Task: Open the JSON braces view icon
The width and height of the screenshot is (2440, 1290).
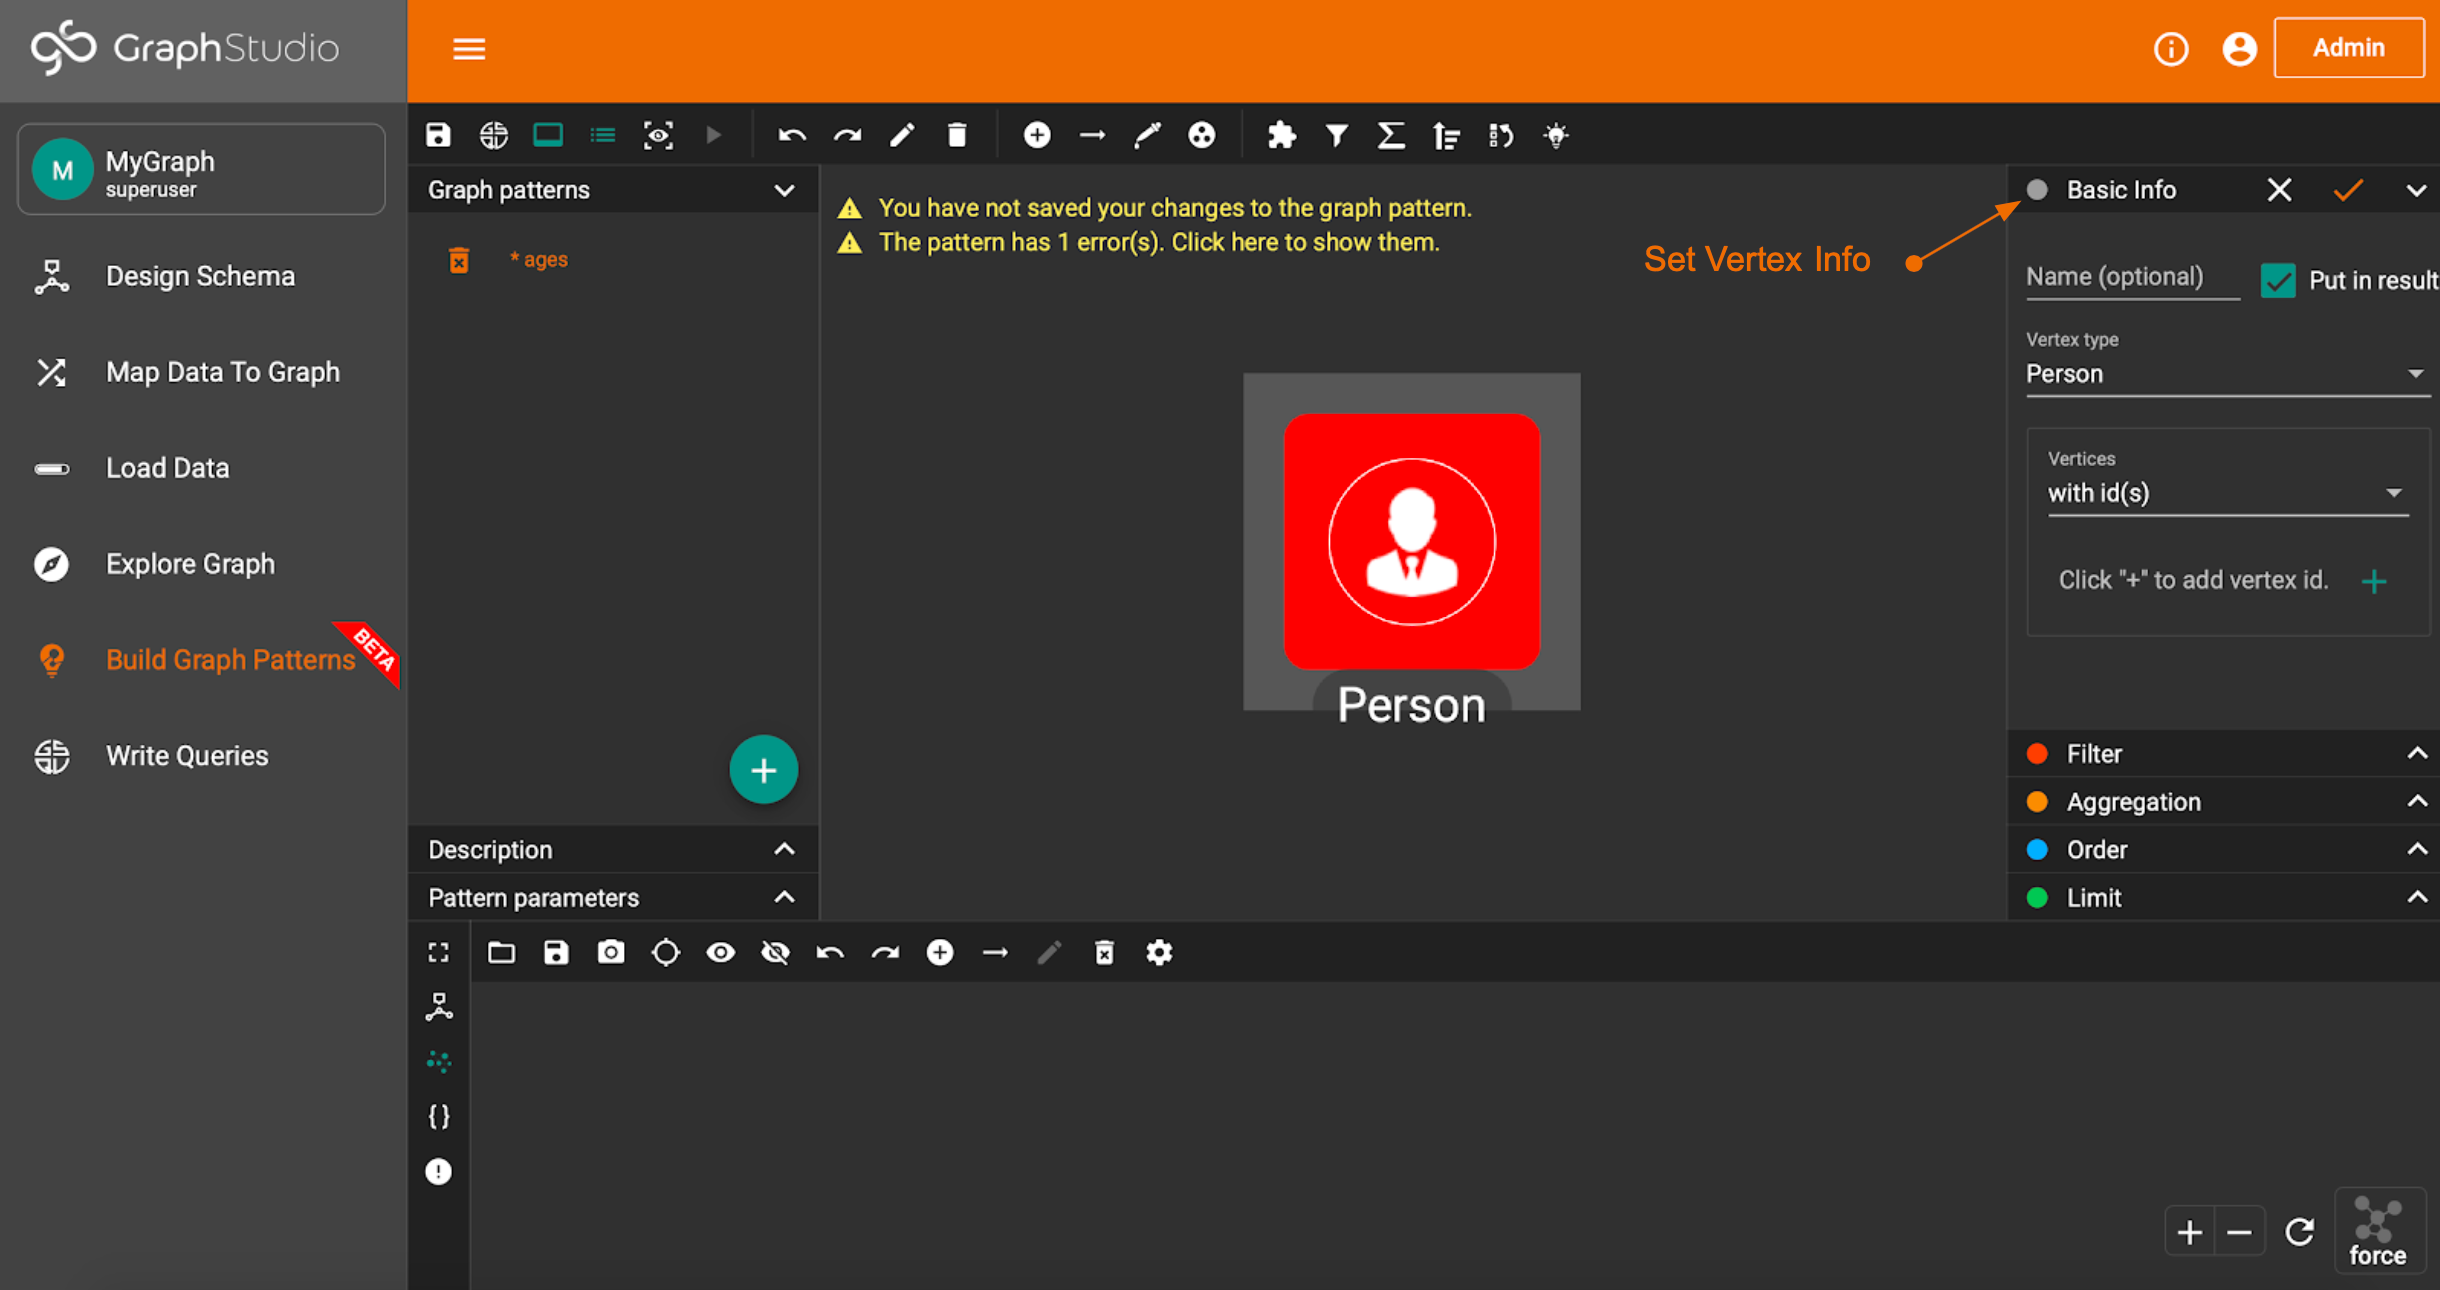Action: [x=439, y=1116]
